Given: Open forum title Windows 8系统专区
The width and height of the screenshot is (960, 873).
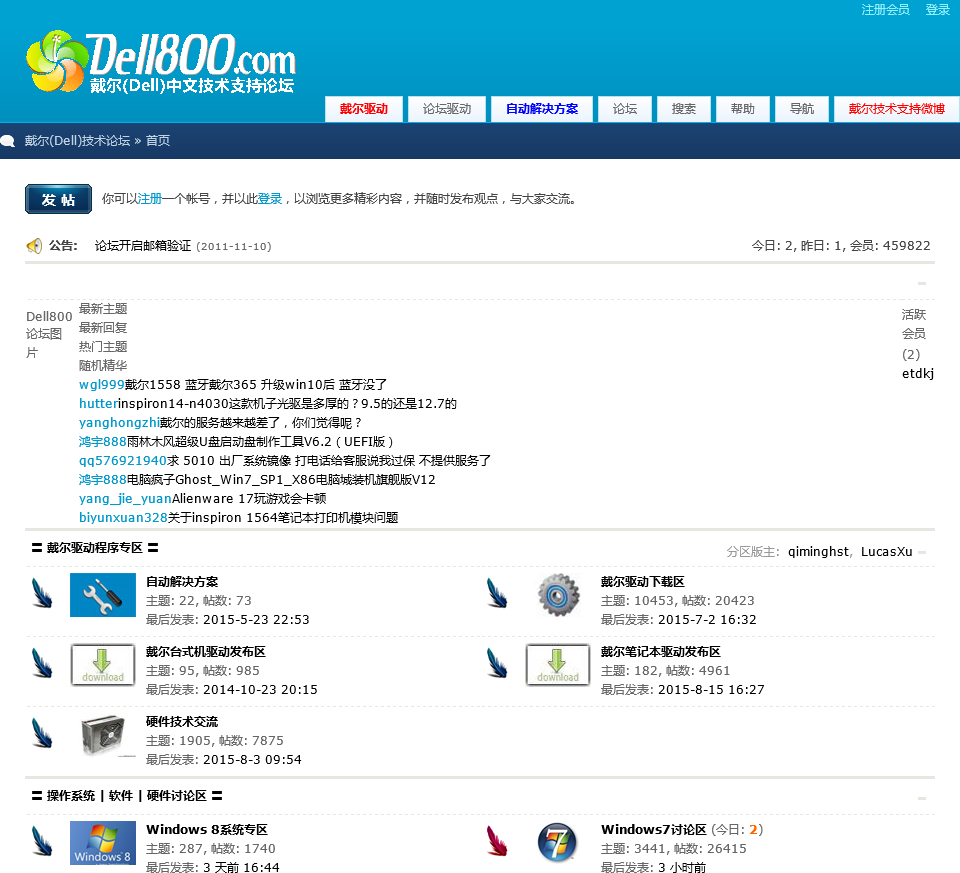Looking at the screenshot, I should pos(207,830).
